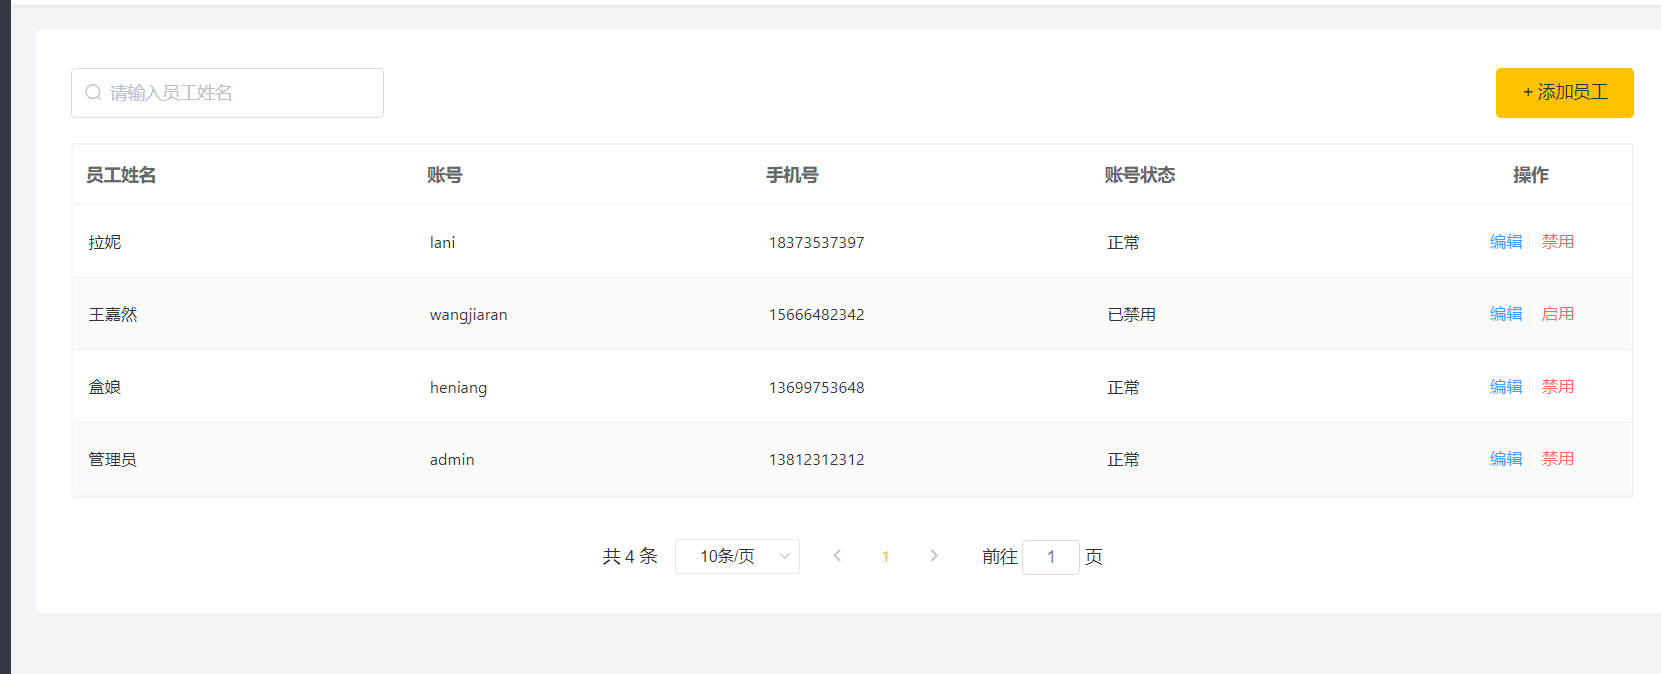This screenshot has width=1661, height=674.
Task: Click the 员工姓名 column header
Action: (121, 175)
